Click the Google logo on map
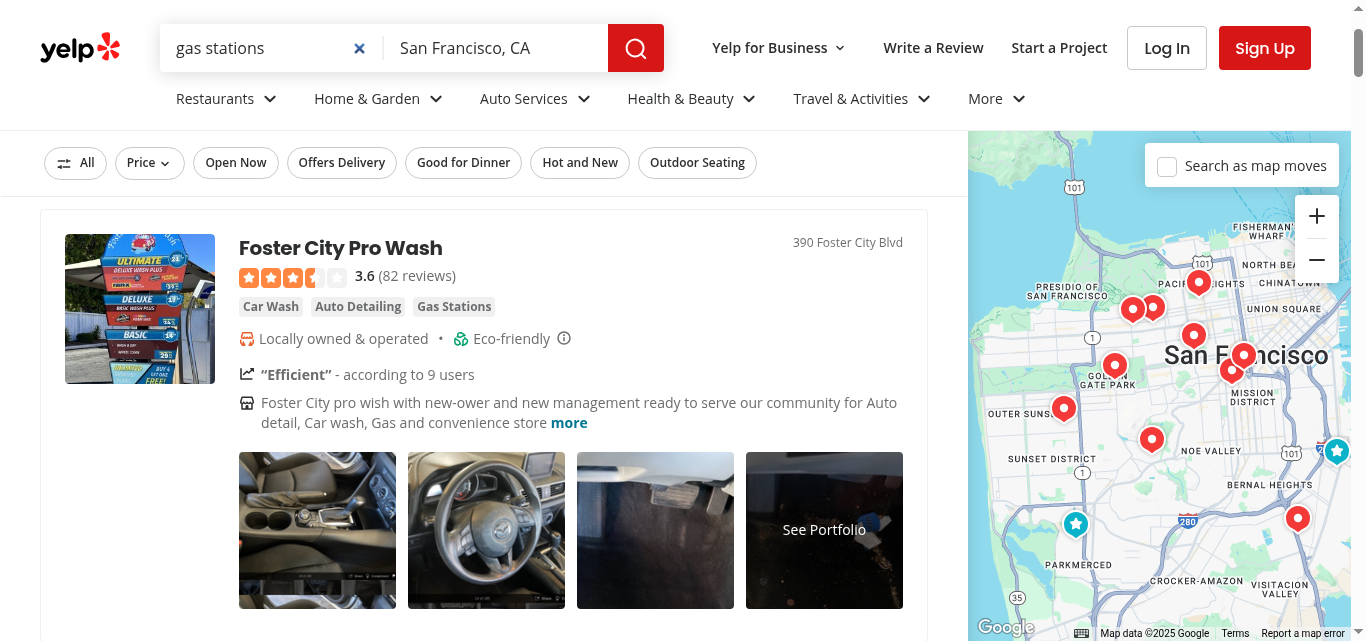The height and width of the screenshot is (641, 1366). (x=1005, y=627)
